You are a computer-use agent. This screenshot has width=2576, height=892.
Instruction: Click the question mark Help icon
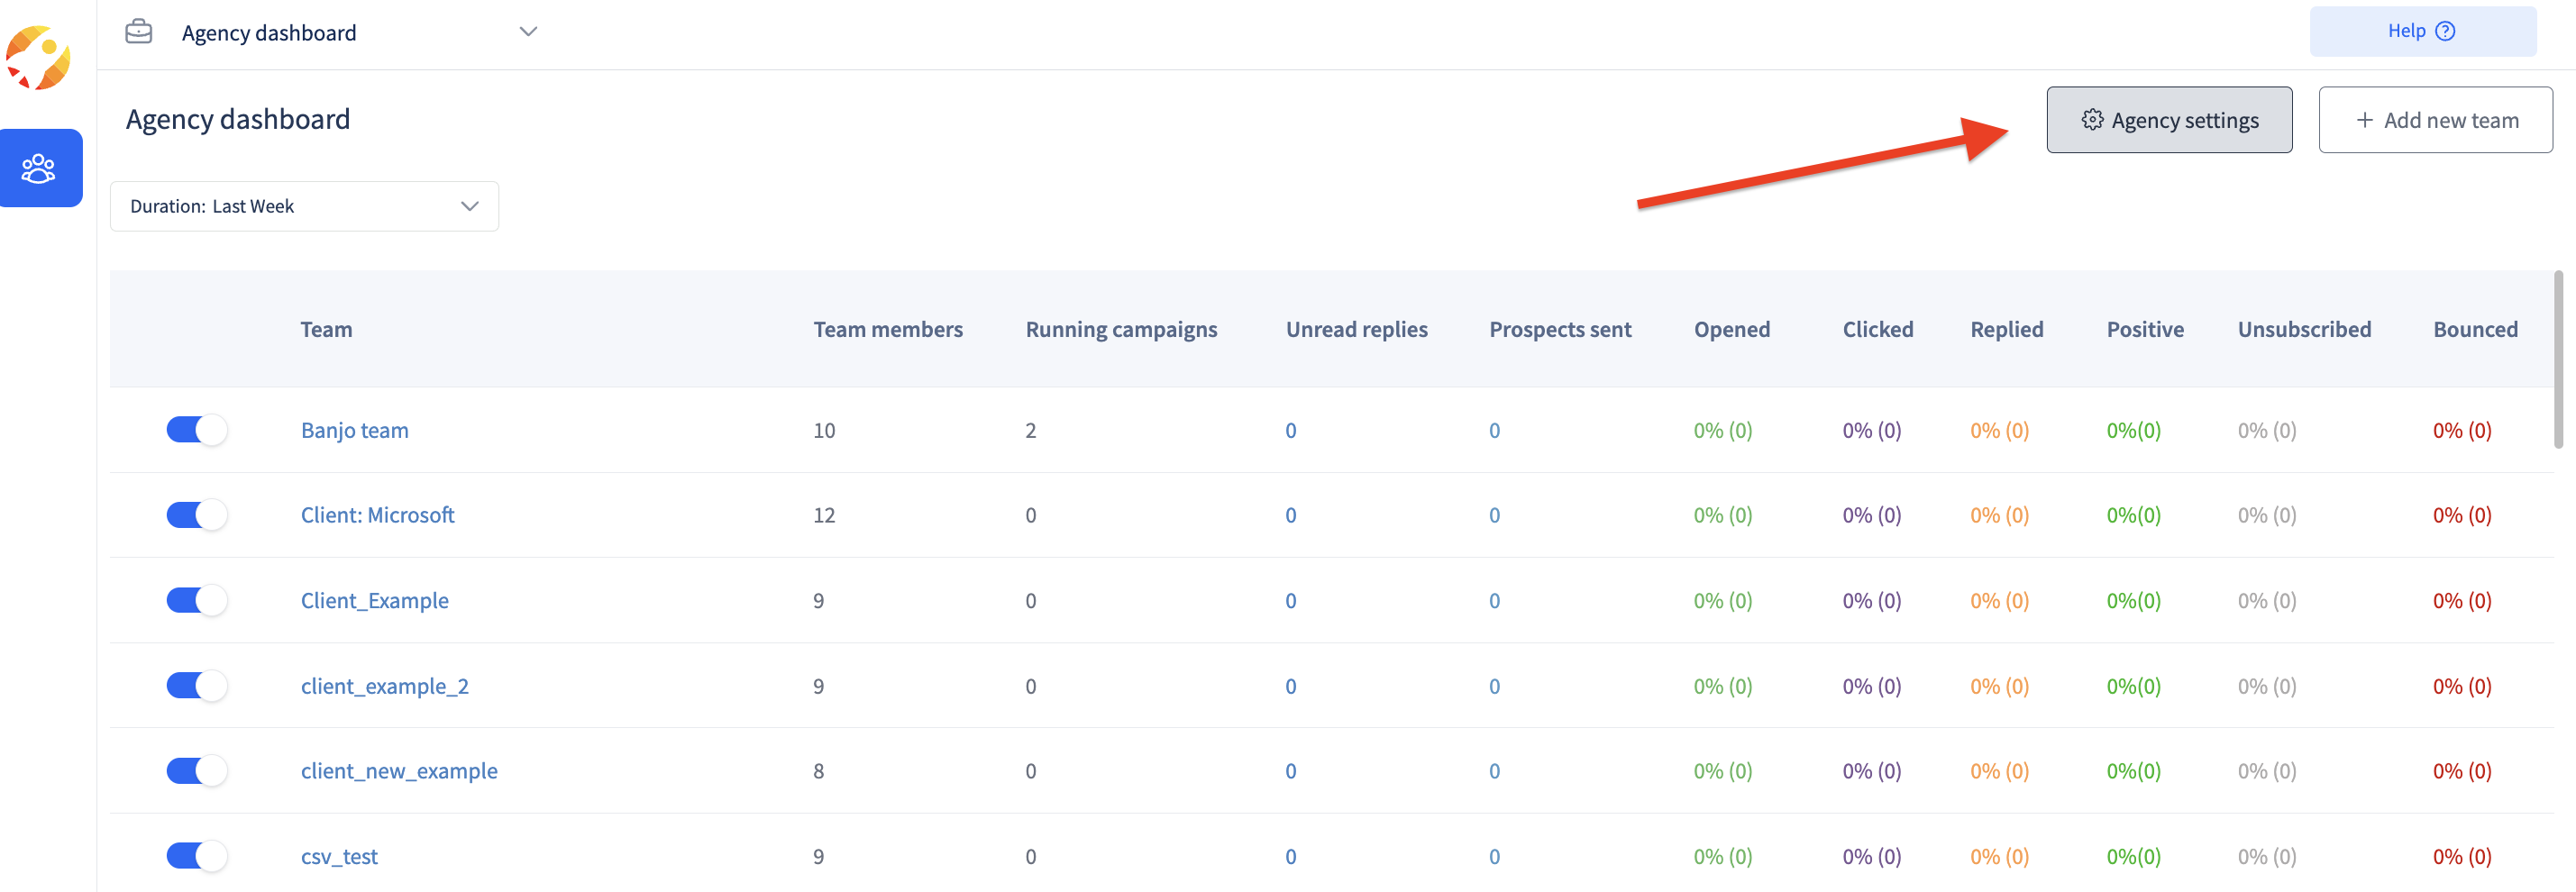coord(2445,31)
